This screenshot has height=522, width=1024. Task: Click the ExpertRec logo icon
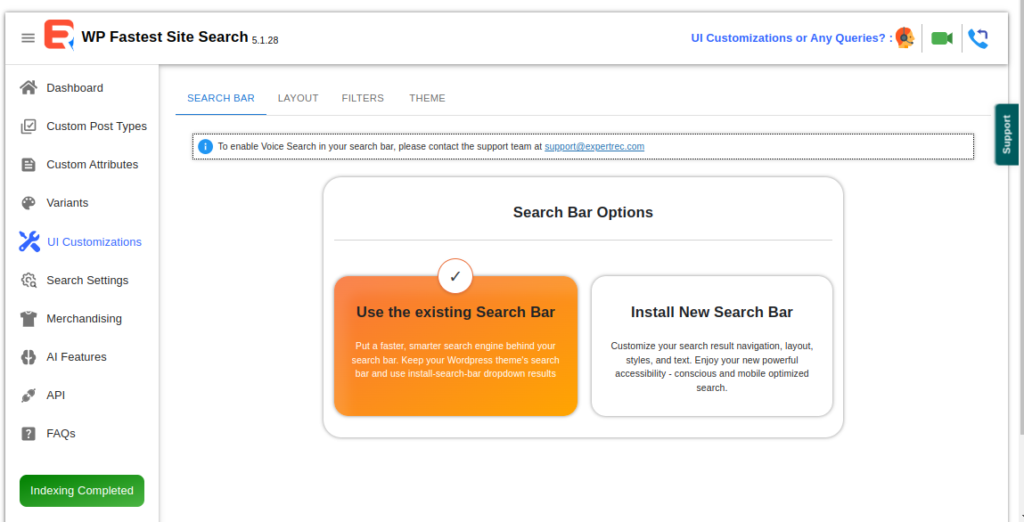pos(59,35)
